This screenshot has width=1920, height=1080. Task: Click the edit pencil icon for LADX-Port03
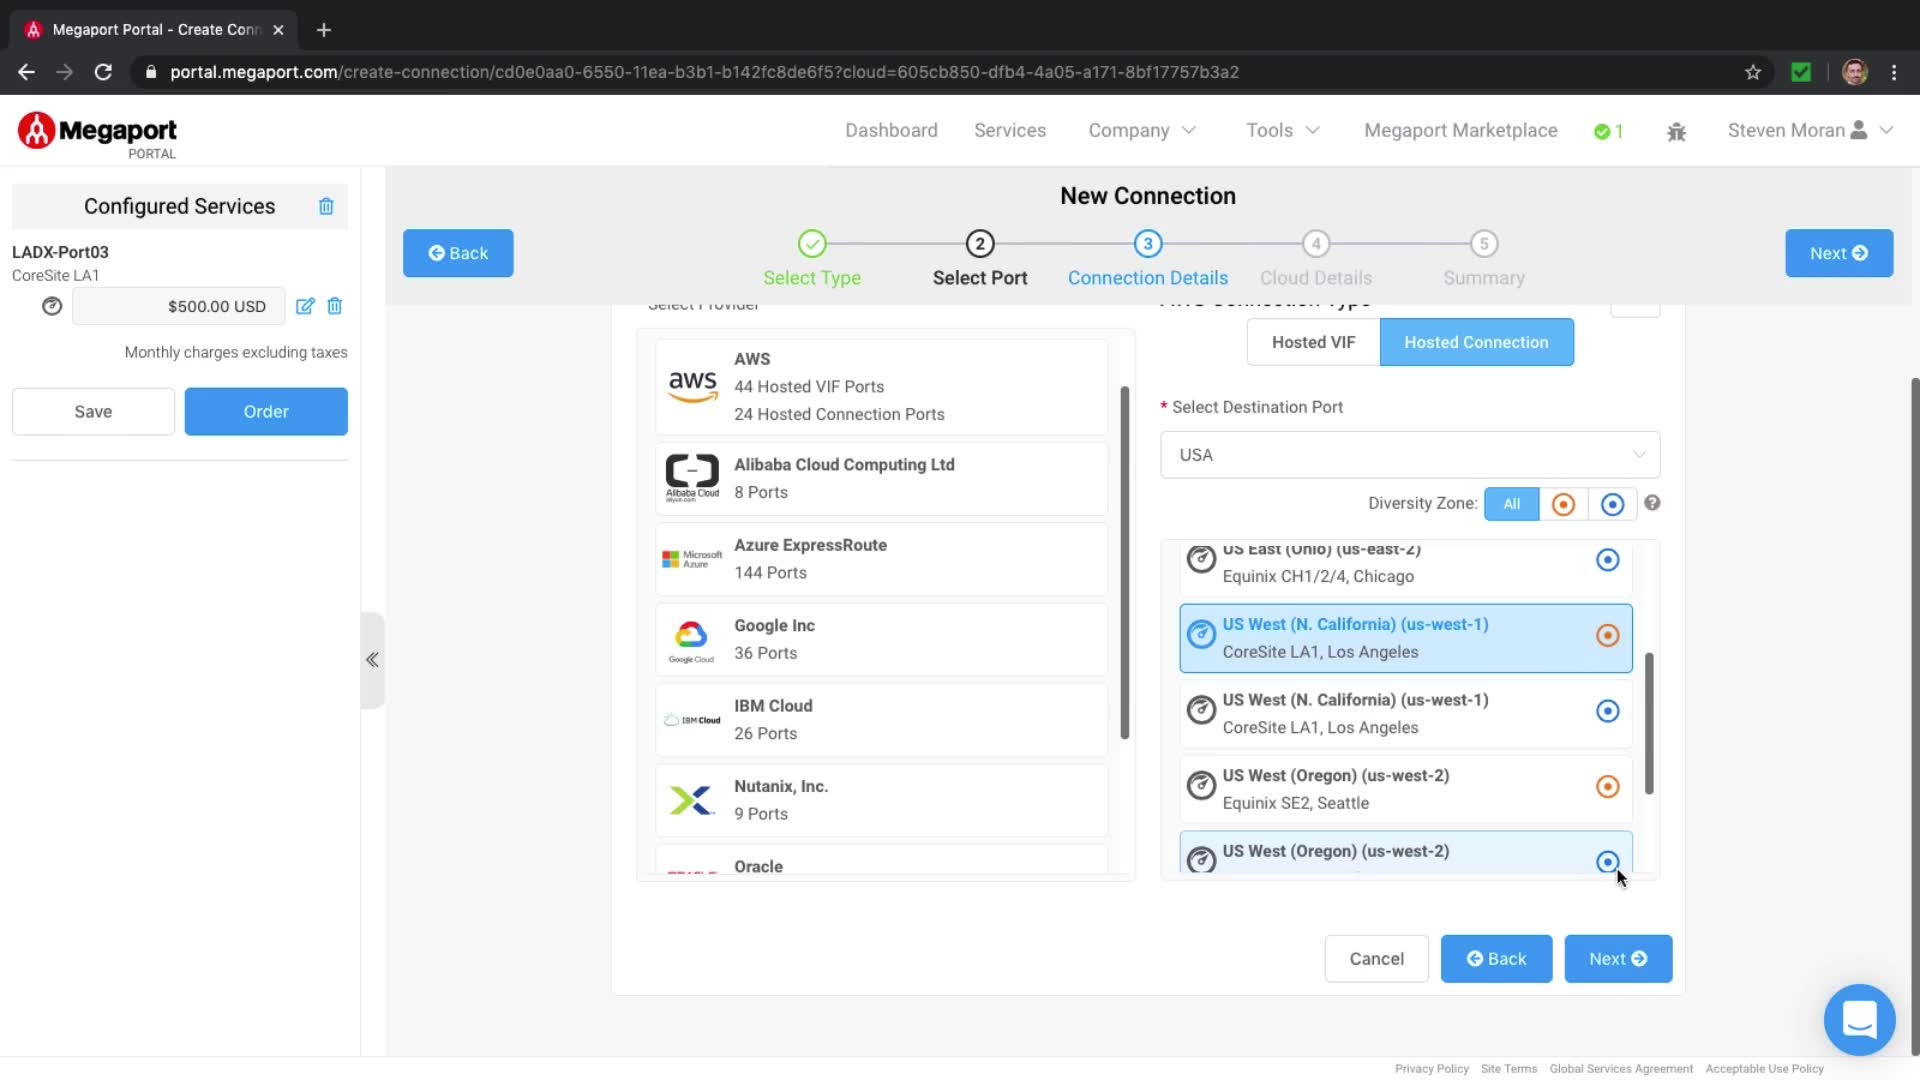coord(305,306)
